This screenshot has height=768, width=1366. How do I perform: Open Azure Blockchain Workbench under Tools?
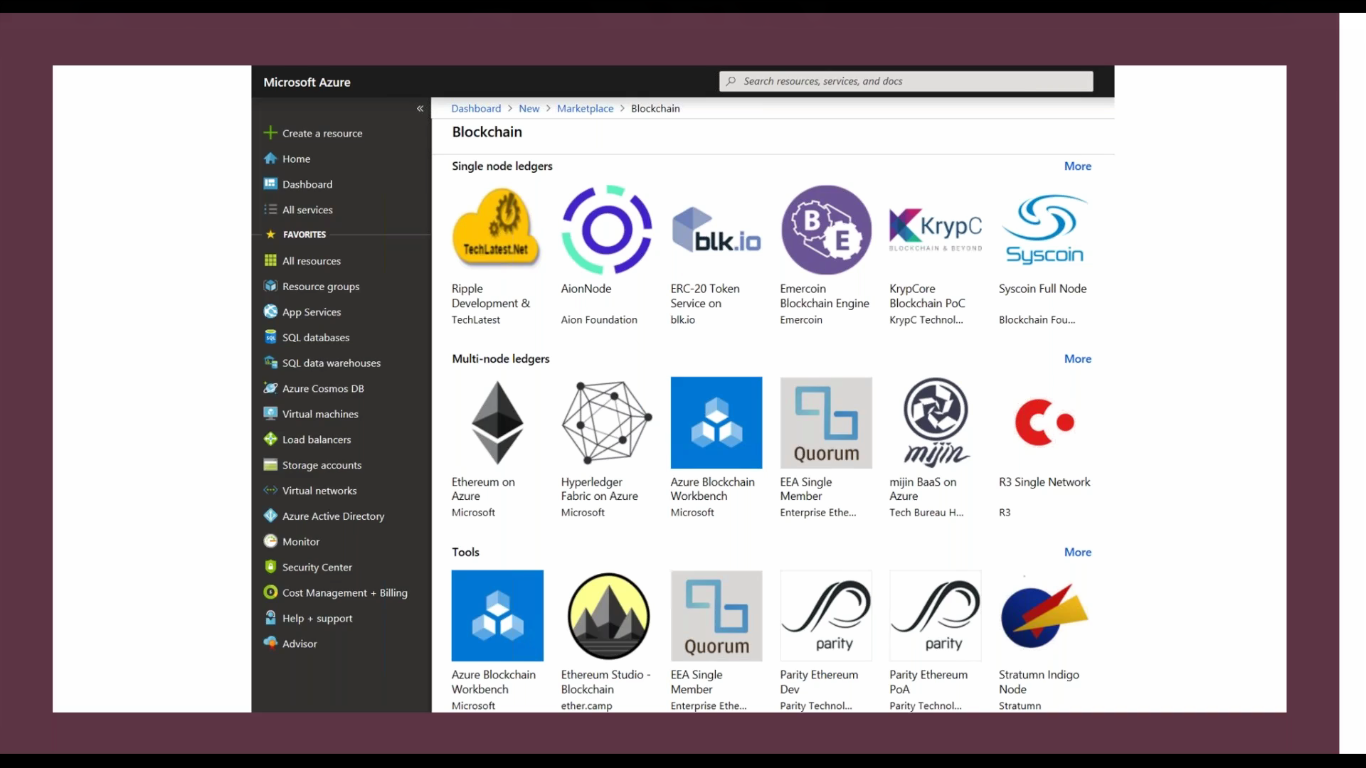(497, 615)
